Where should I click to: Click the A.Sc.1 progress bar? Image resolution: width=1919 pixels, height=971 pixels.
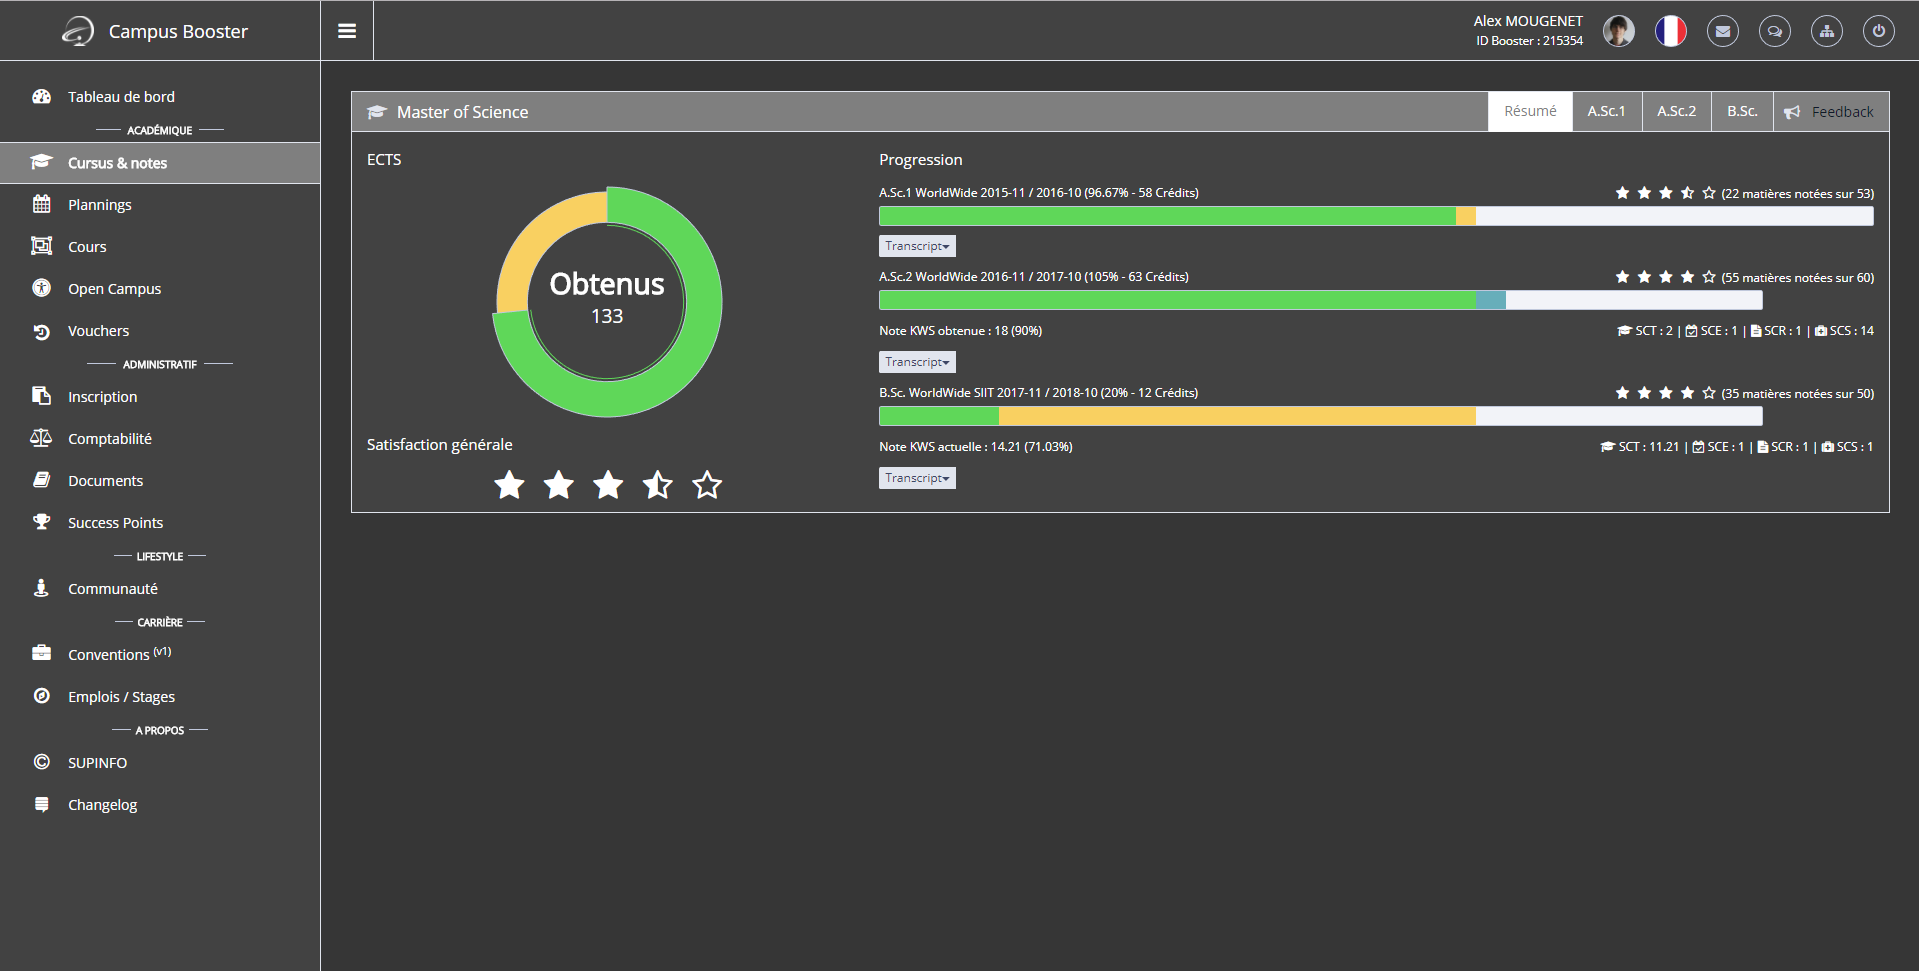[x=1376, y=216]
